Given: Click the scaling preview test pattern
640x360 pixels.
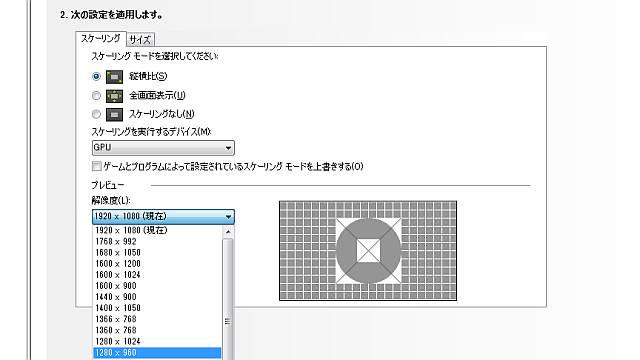Looking at the screenshot, I should [368, 251].
